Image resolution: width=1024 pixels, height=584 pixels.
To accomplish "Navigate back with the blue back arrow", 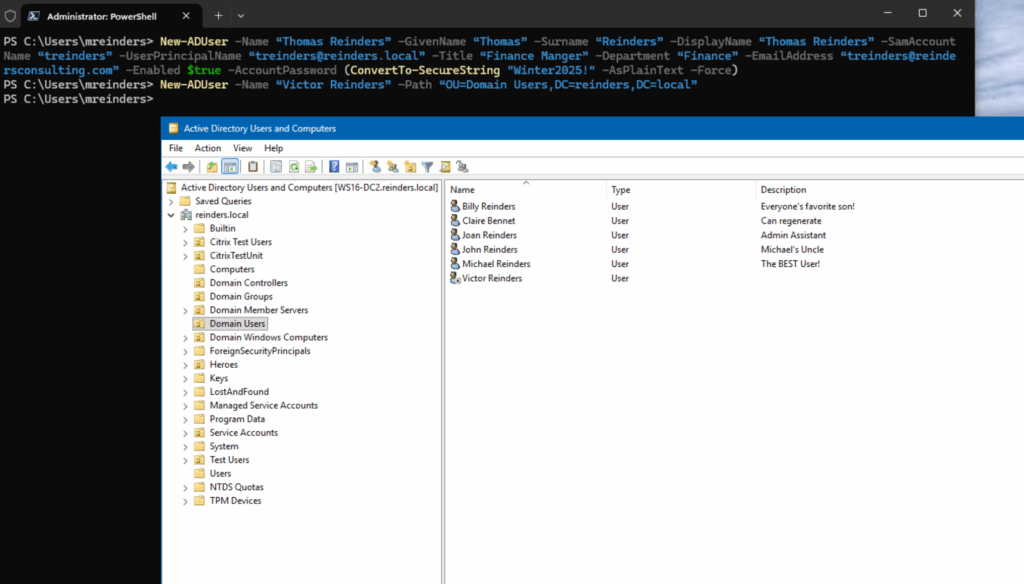I will (x=172, y=166).
